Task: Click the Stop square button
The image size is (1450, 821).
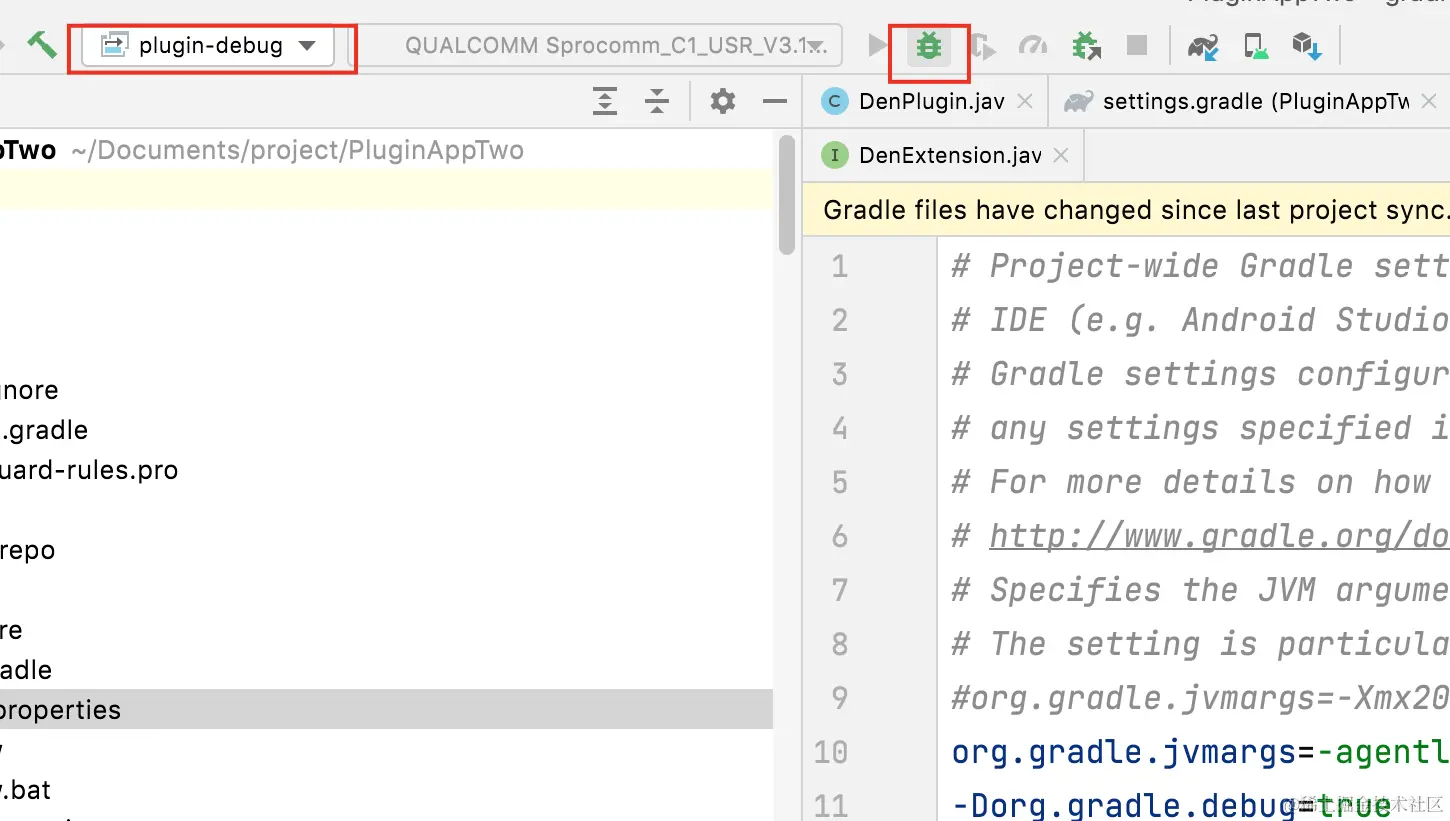Action: [1137, 45]
